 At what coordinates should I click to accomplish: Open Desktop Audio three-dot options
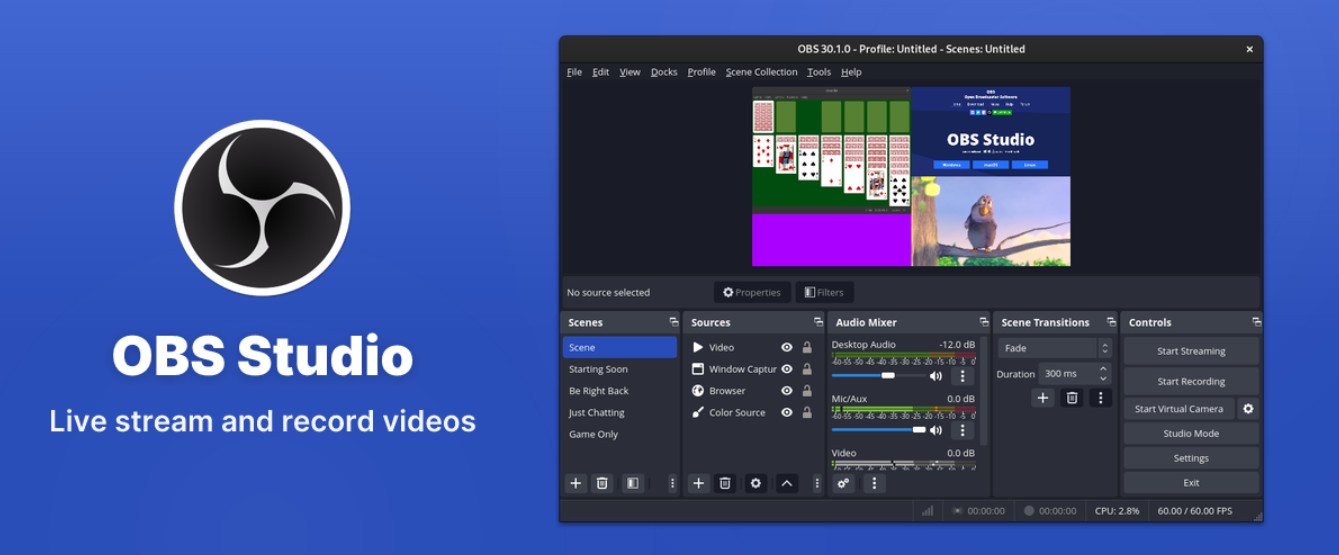point(962,376)
